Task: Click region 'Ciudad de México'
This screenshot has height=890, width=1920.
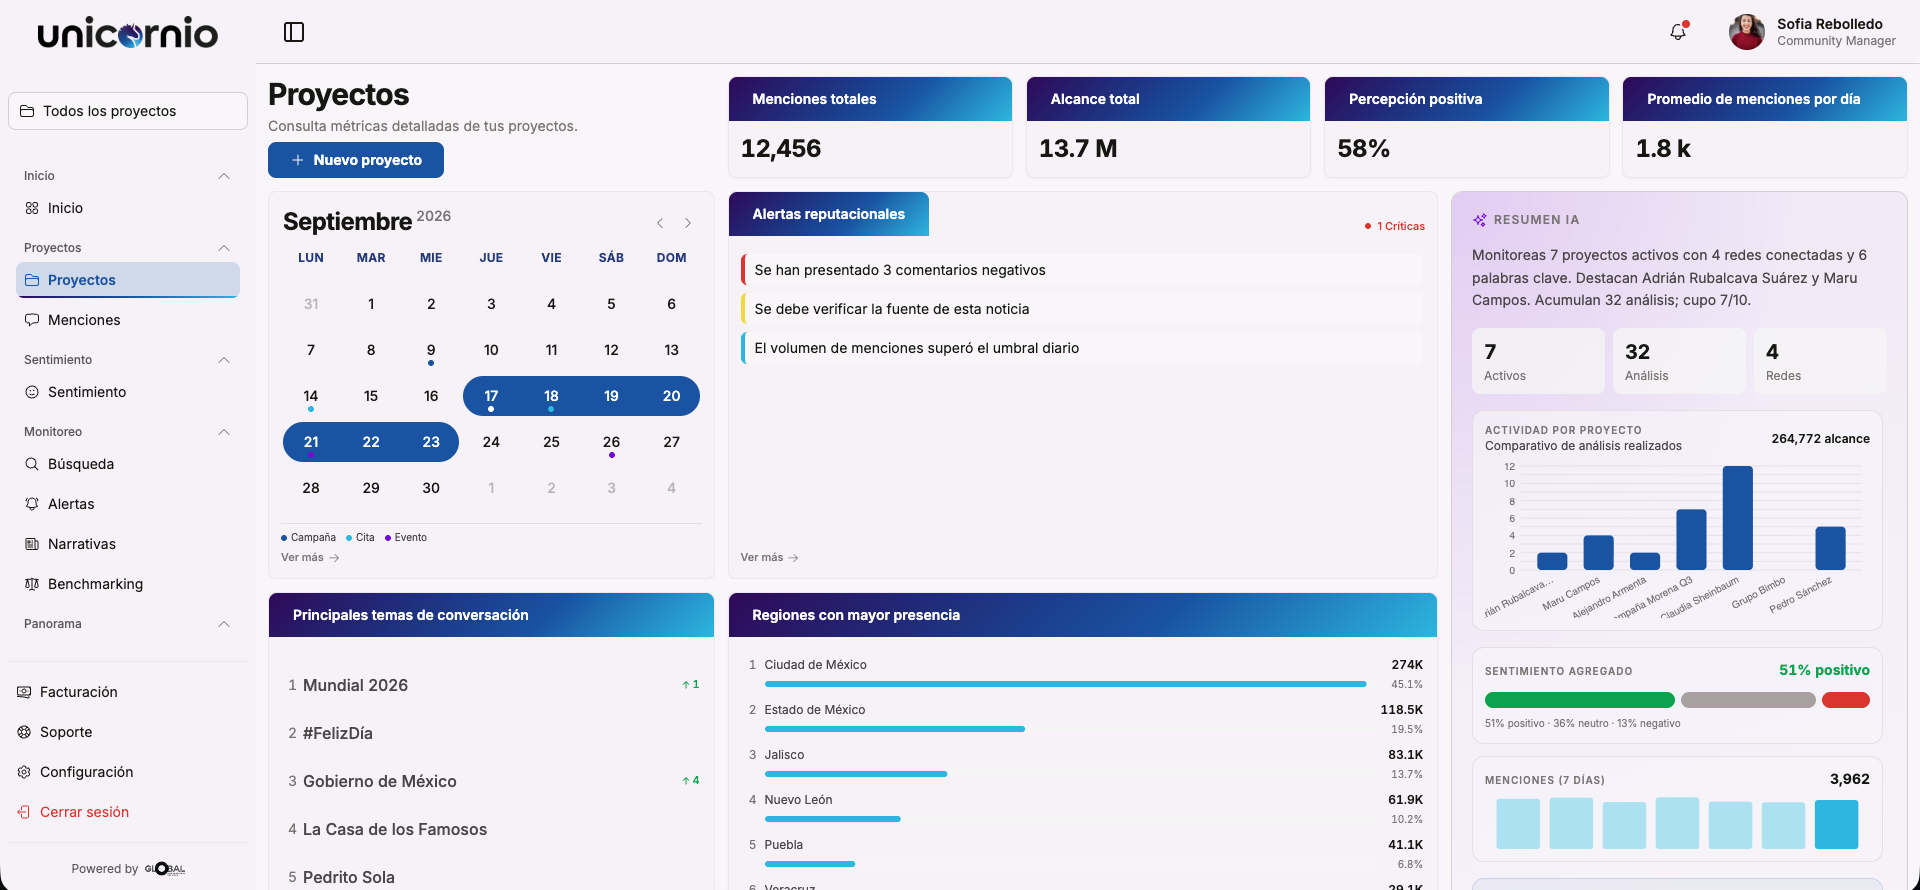Action: [x=815, y=665]
